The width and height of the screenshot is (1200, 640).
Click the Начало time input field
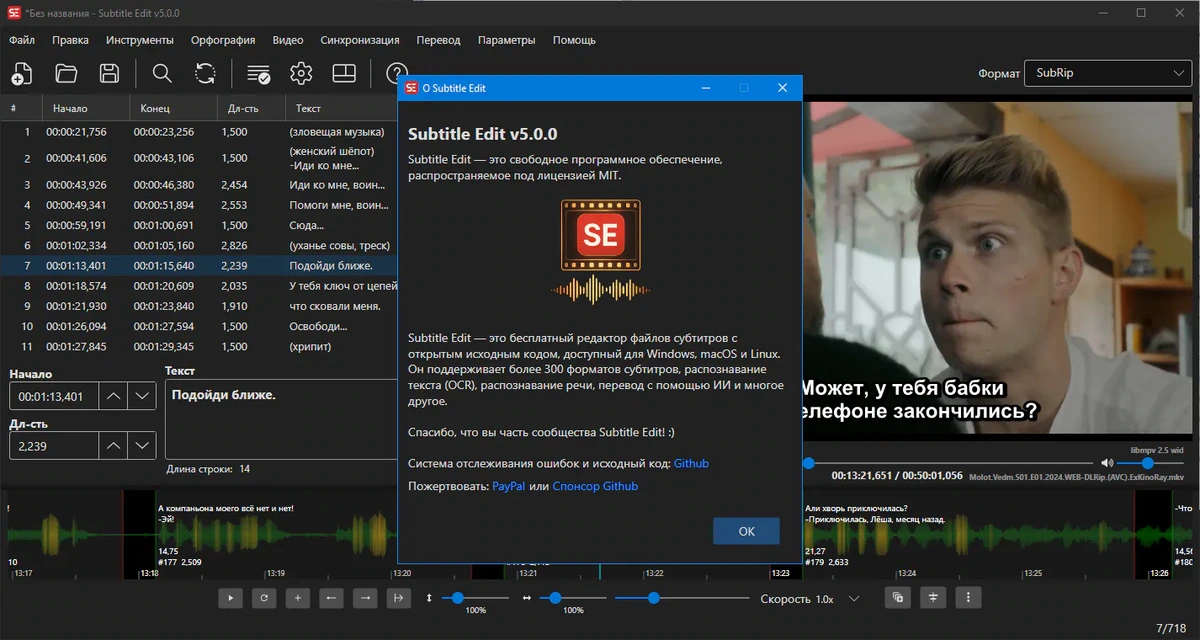54,396
